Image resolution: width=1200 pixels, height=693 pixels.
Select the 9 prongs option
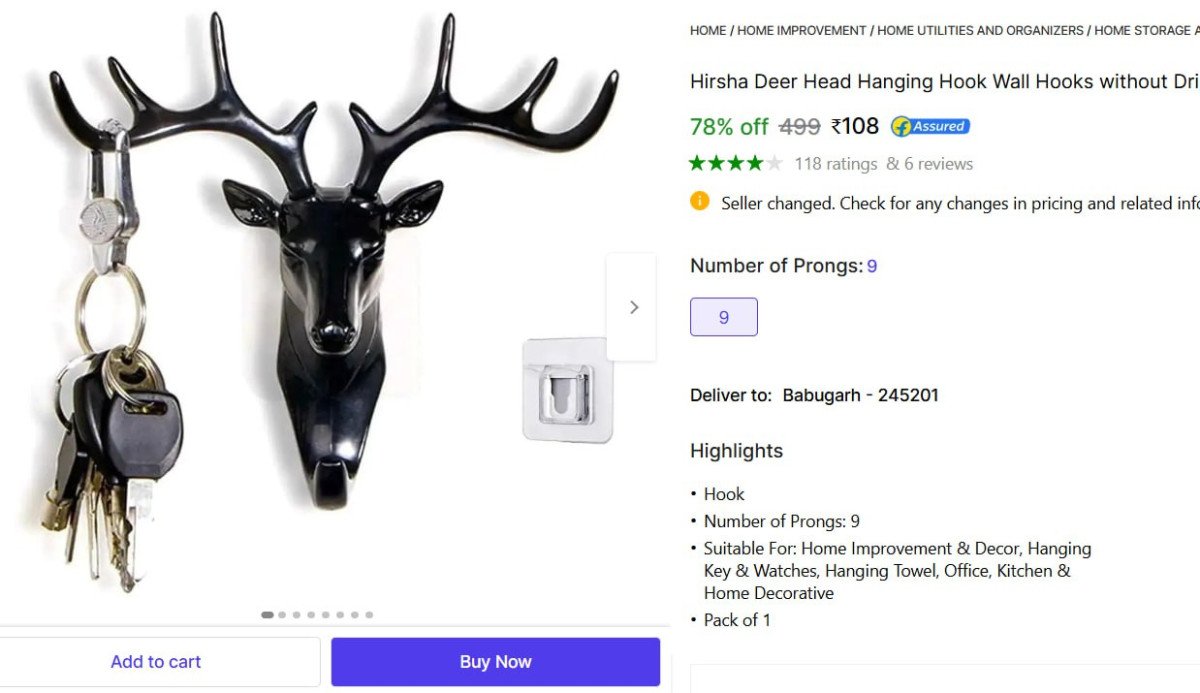click(x=723, y=317)
